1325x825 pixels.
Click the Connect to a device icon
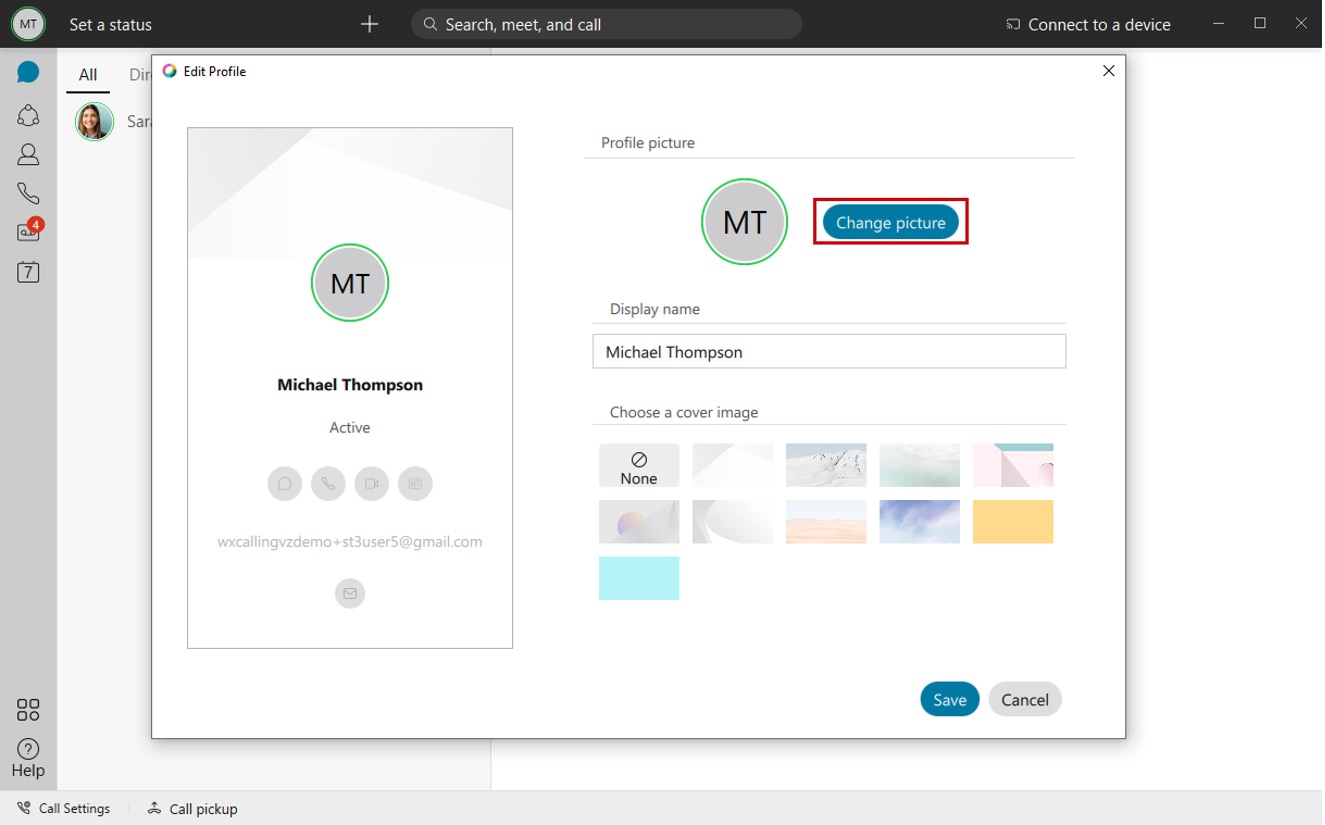(1012, 24)
